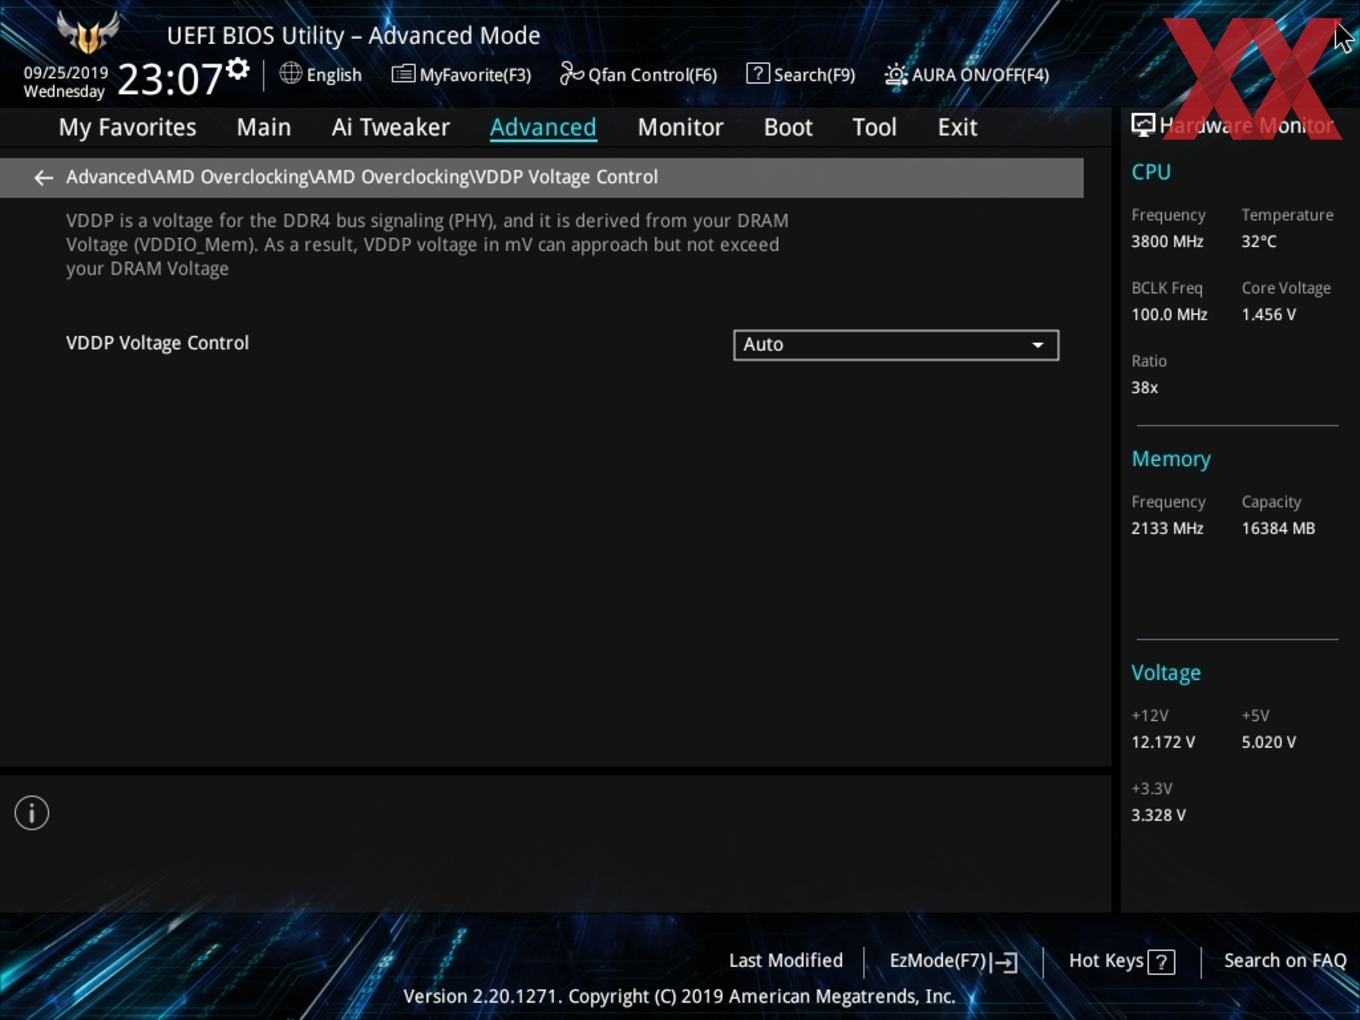Image resolution: width=1360 pixels, height=1020 pixels.
Task: Click the dropdown arrow next to Auto
Action: (x=1038, y=345)
